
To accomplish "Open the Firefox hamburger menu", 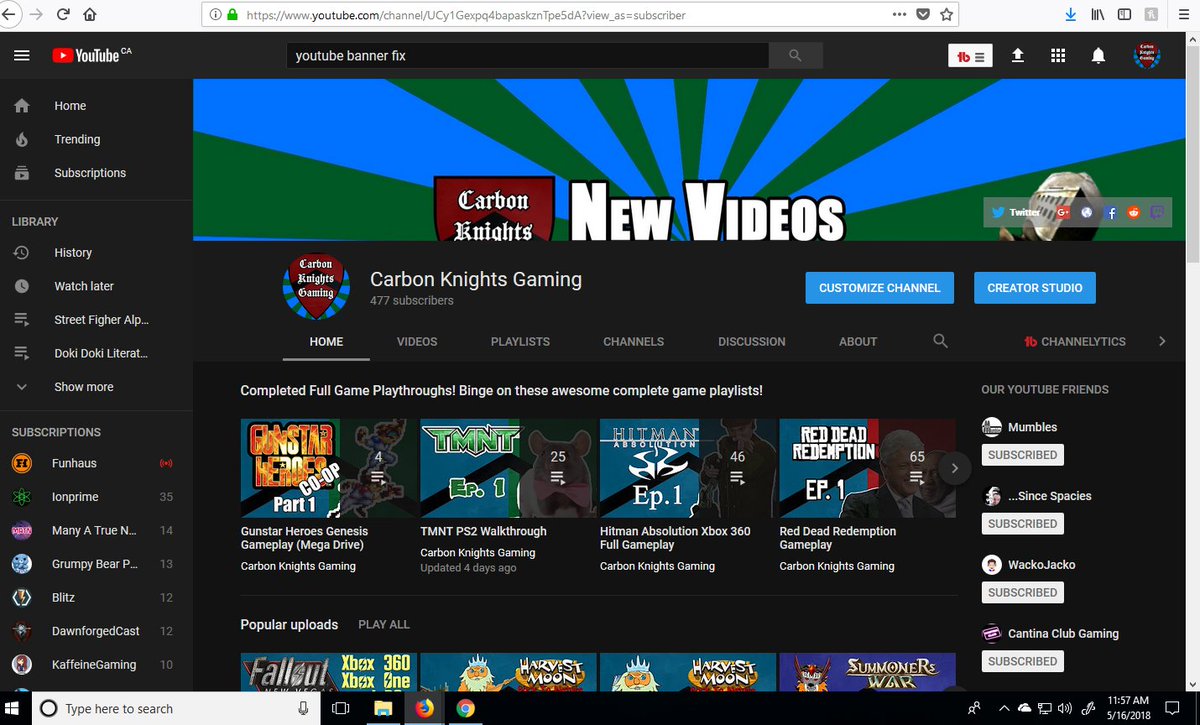I will [x=1181, y=15].
